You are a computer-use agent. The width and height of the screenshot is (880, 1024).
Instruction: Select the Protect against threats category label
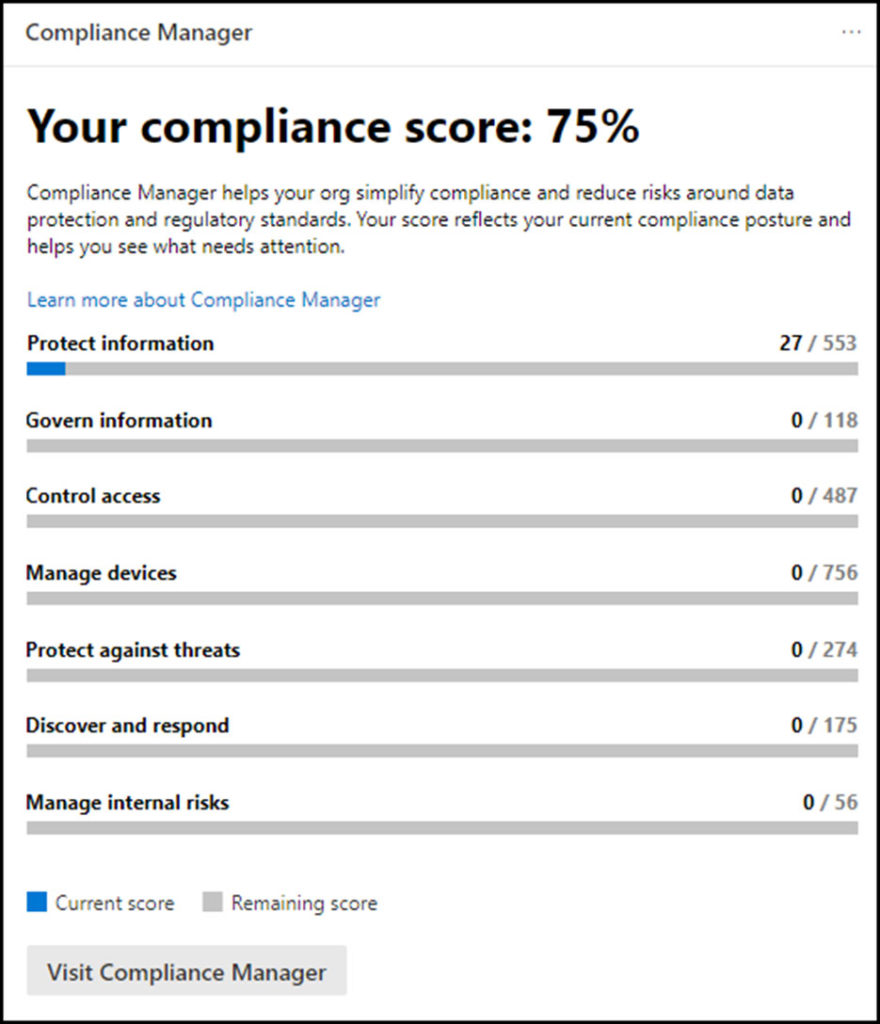(x=133, y=650)
